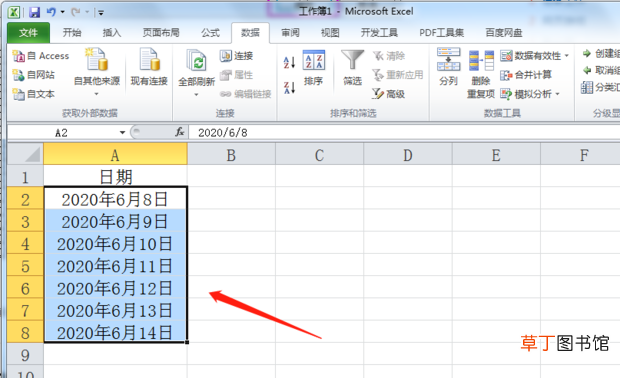The width and height of the screenshot is (620, 378).
Task: Sort ascending with the A-Z icon
Action: (289, 62)
